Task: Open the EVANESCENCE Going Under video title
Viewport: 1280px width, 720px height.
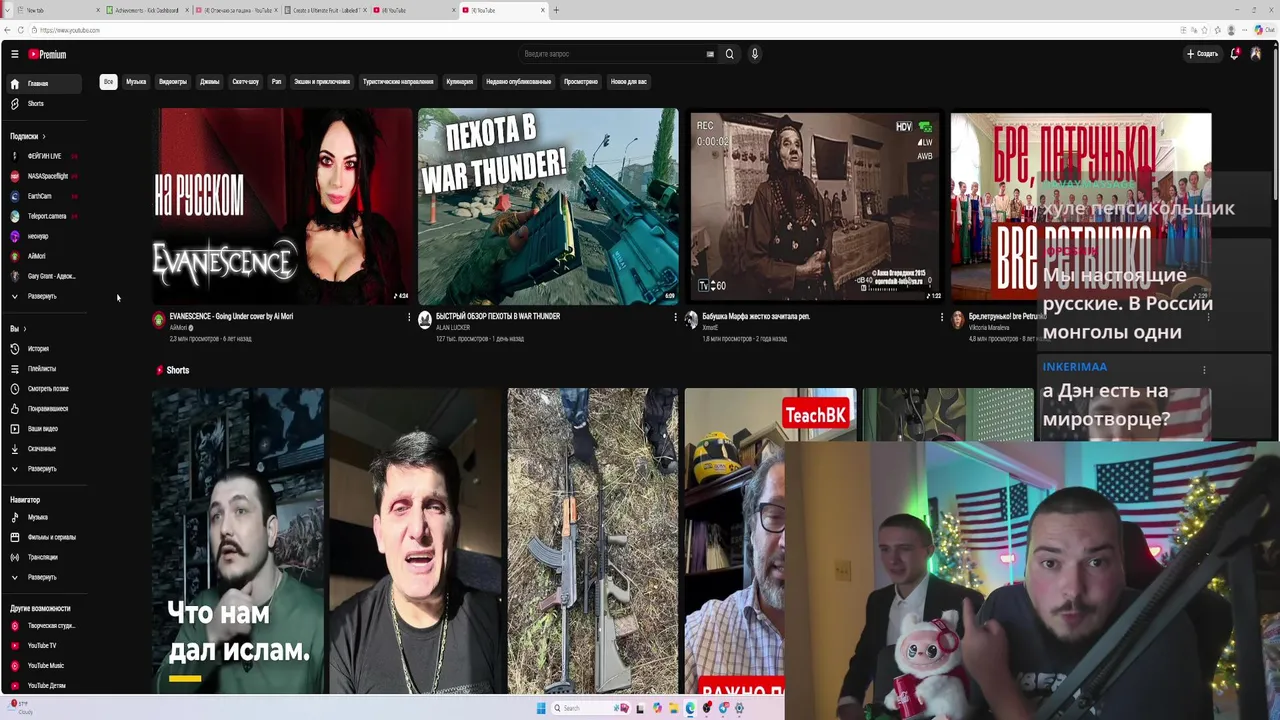Action: click(231, 317)
